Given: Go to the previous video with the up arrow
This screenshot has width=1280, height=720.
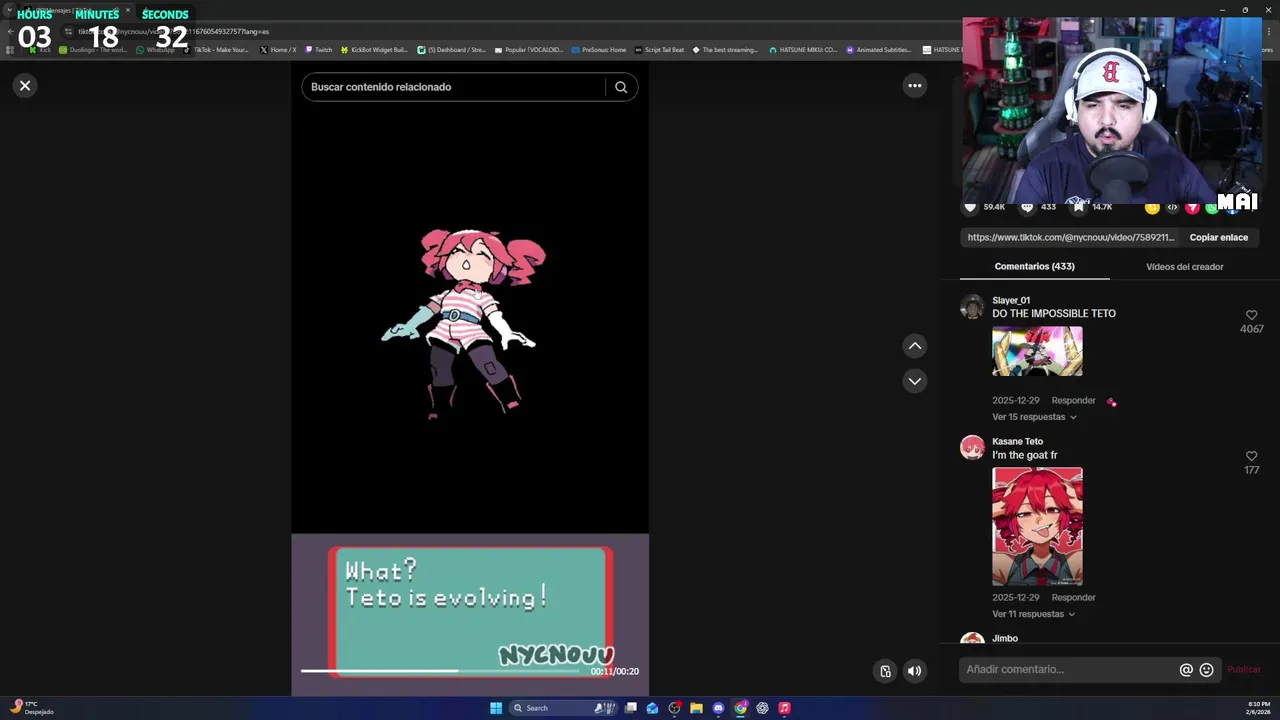Looking at the screenshot, I should click(914, 346).
